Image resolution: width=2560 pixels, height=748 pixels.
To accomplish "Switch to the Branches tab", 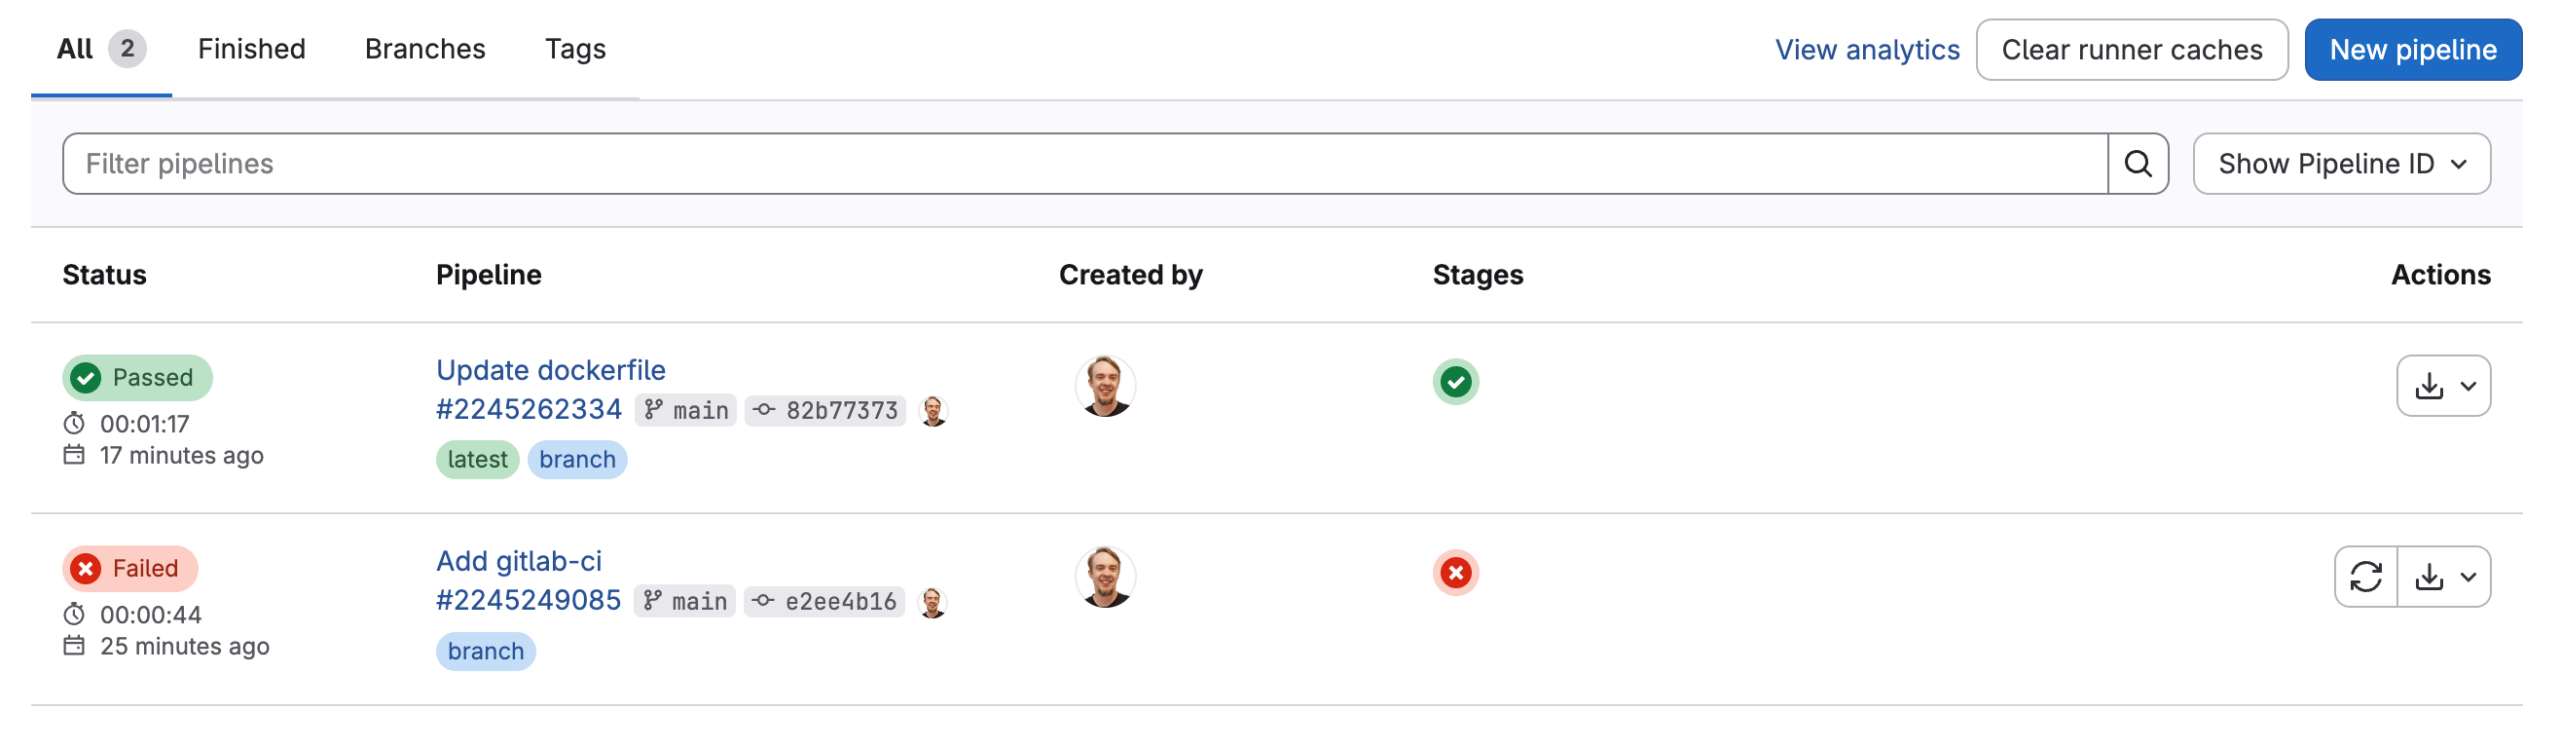I will tap(425, 49).
